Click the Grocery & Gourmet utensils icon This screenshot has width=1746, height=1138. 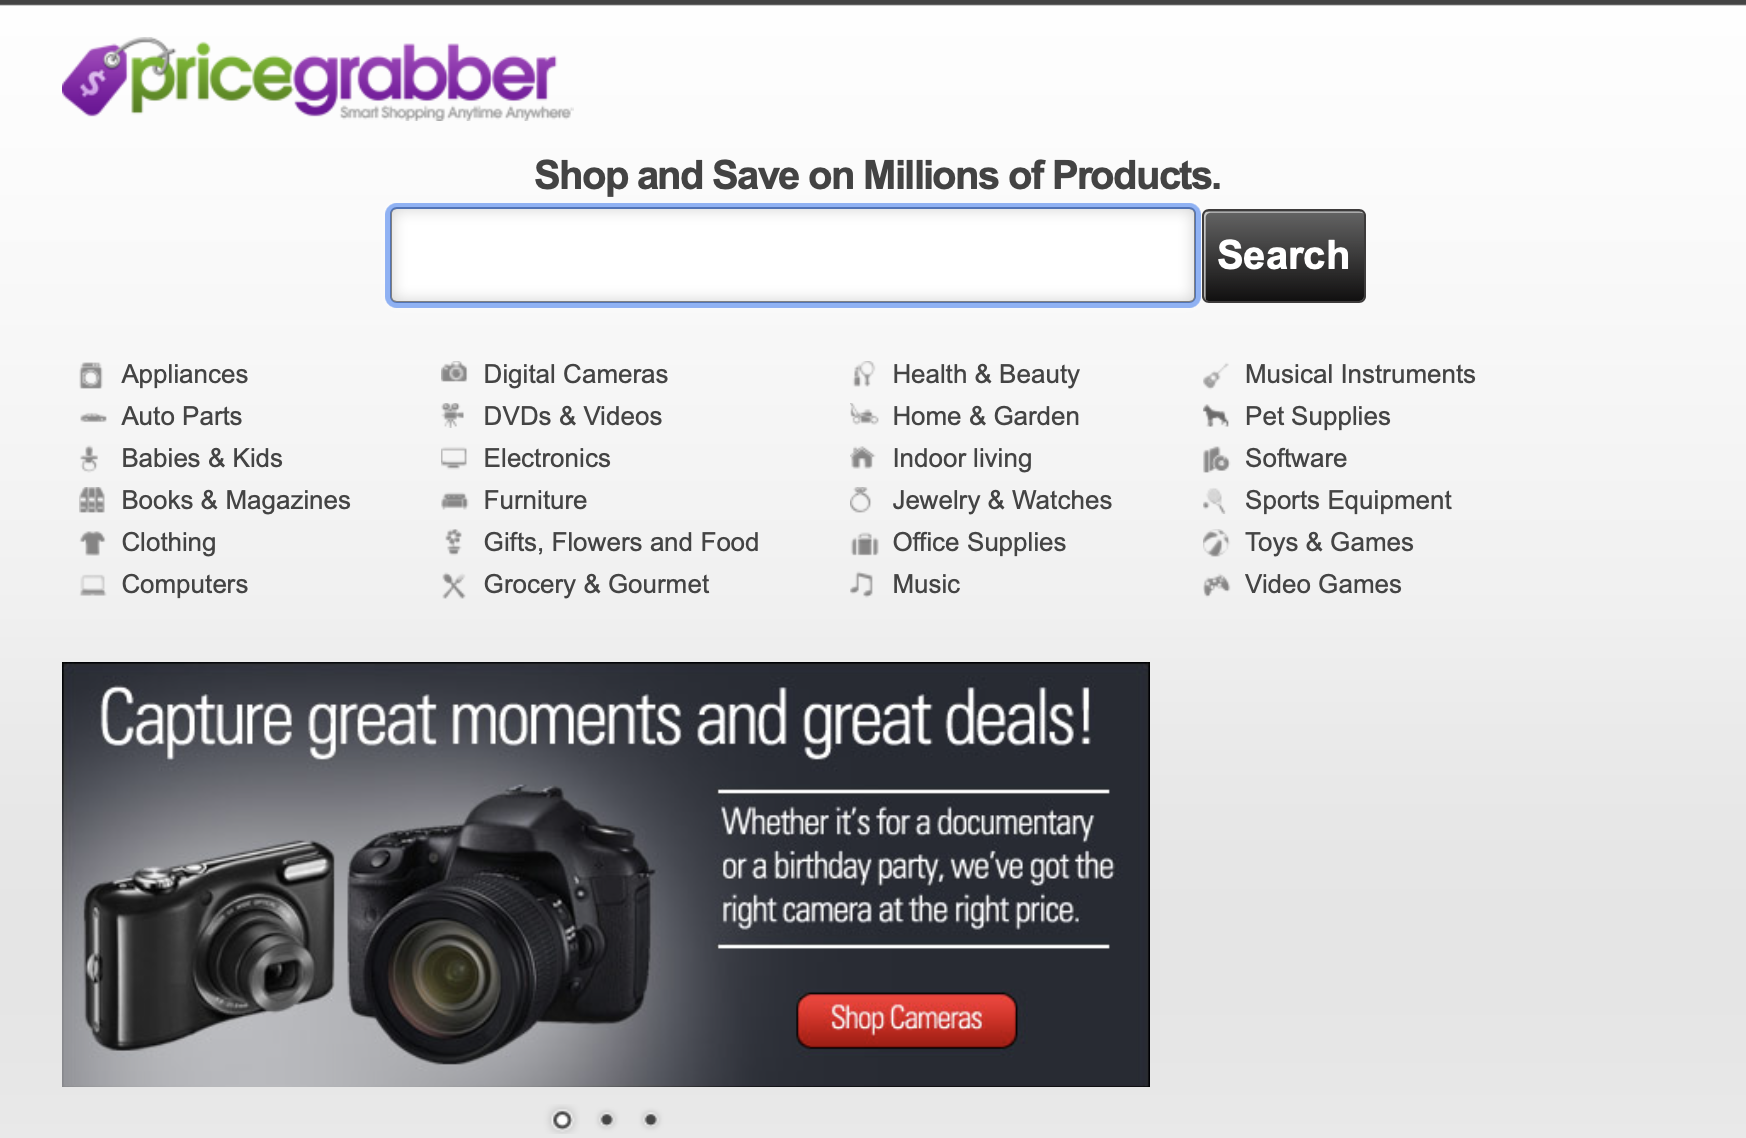454,585
